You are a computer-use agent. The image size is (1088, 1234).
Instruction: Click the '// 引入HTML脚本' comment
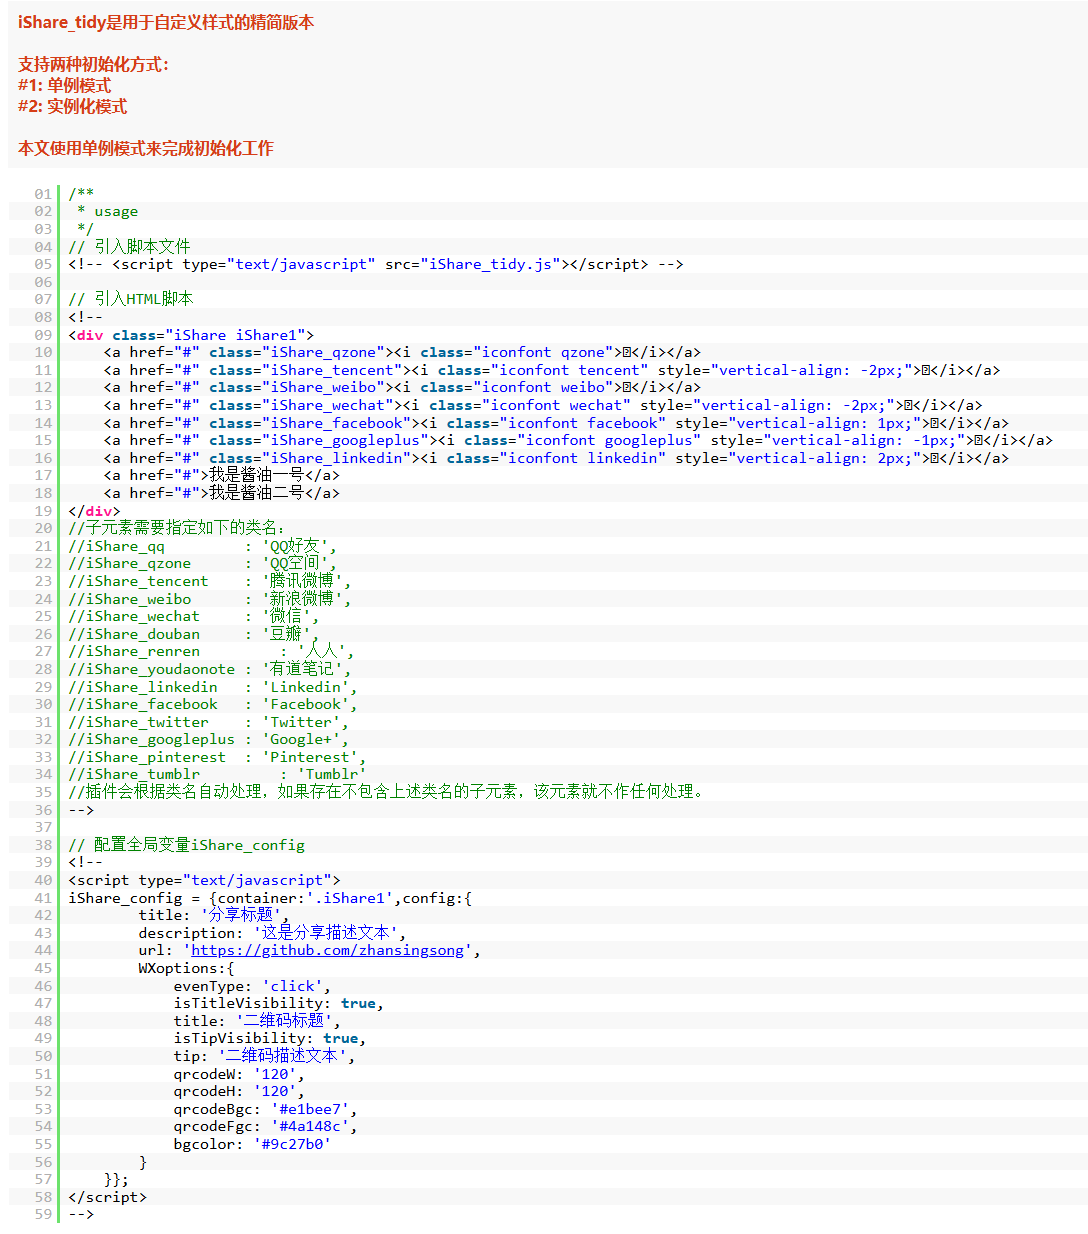pos(131,299)
